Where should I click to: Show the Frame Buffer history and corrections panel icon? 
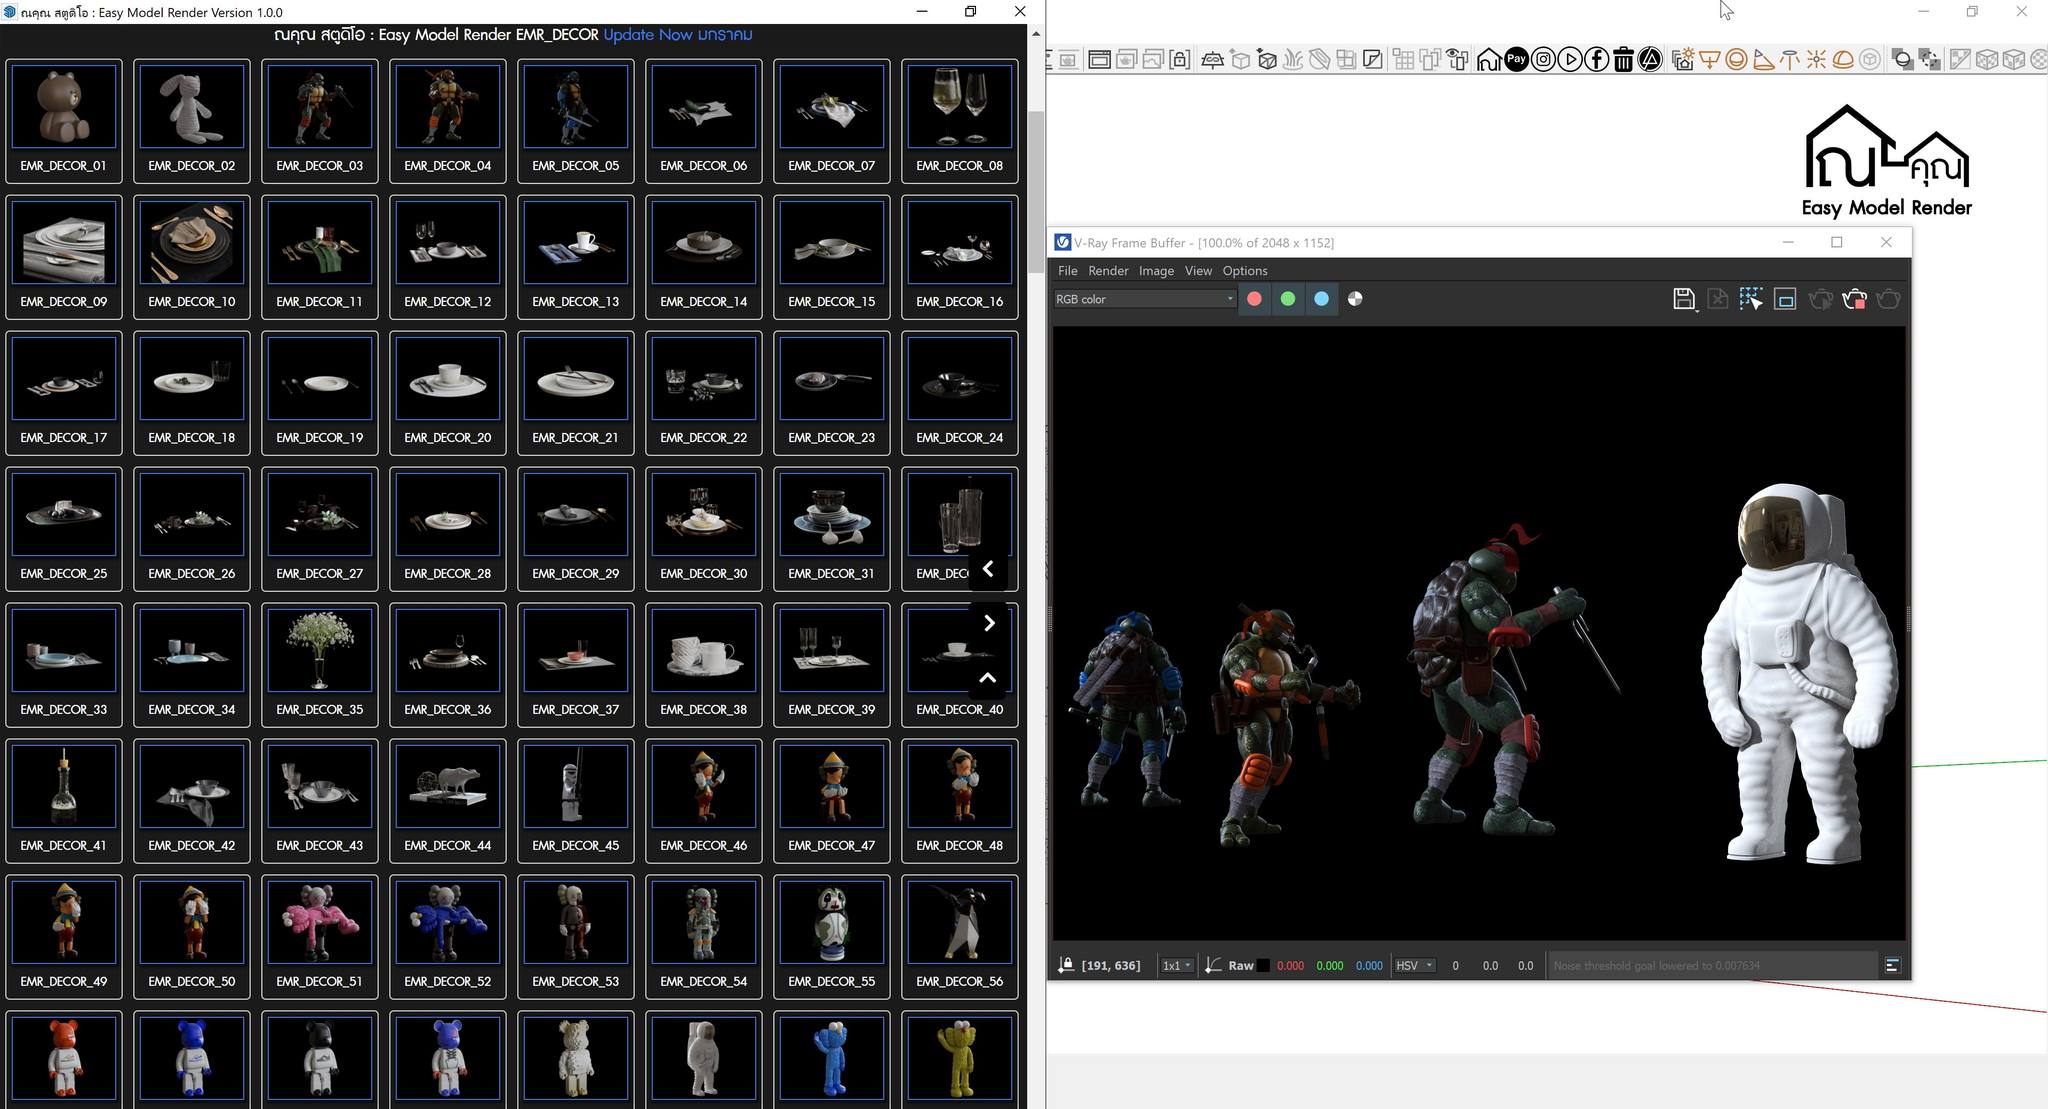point(1892,965)
